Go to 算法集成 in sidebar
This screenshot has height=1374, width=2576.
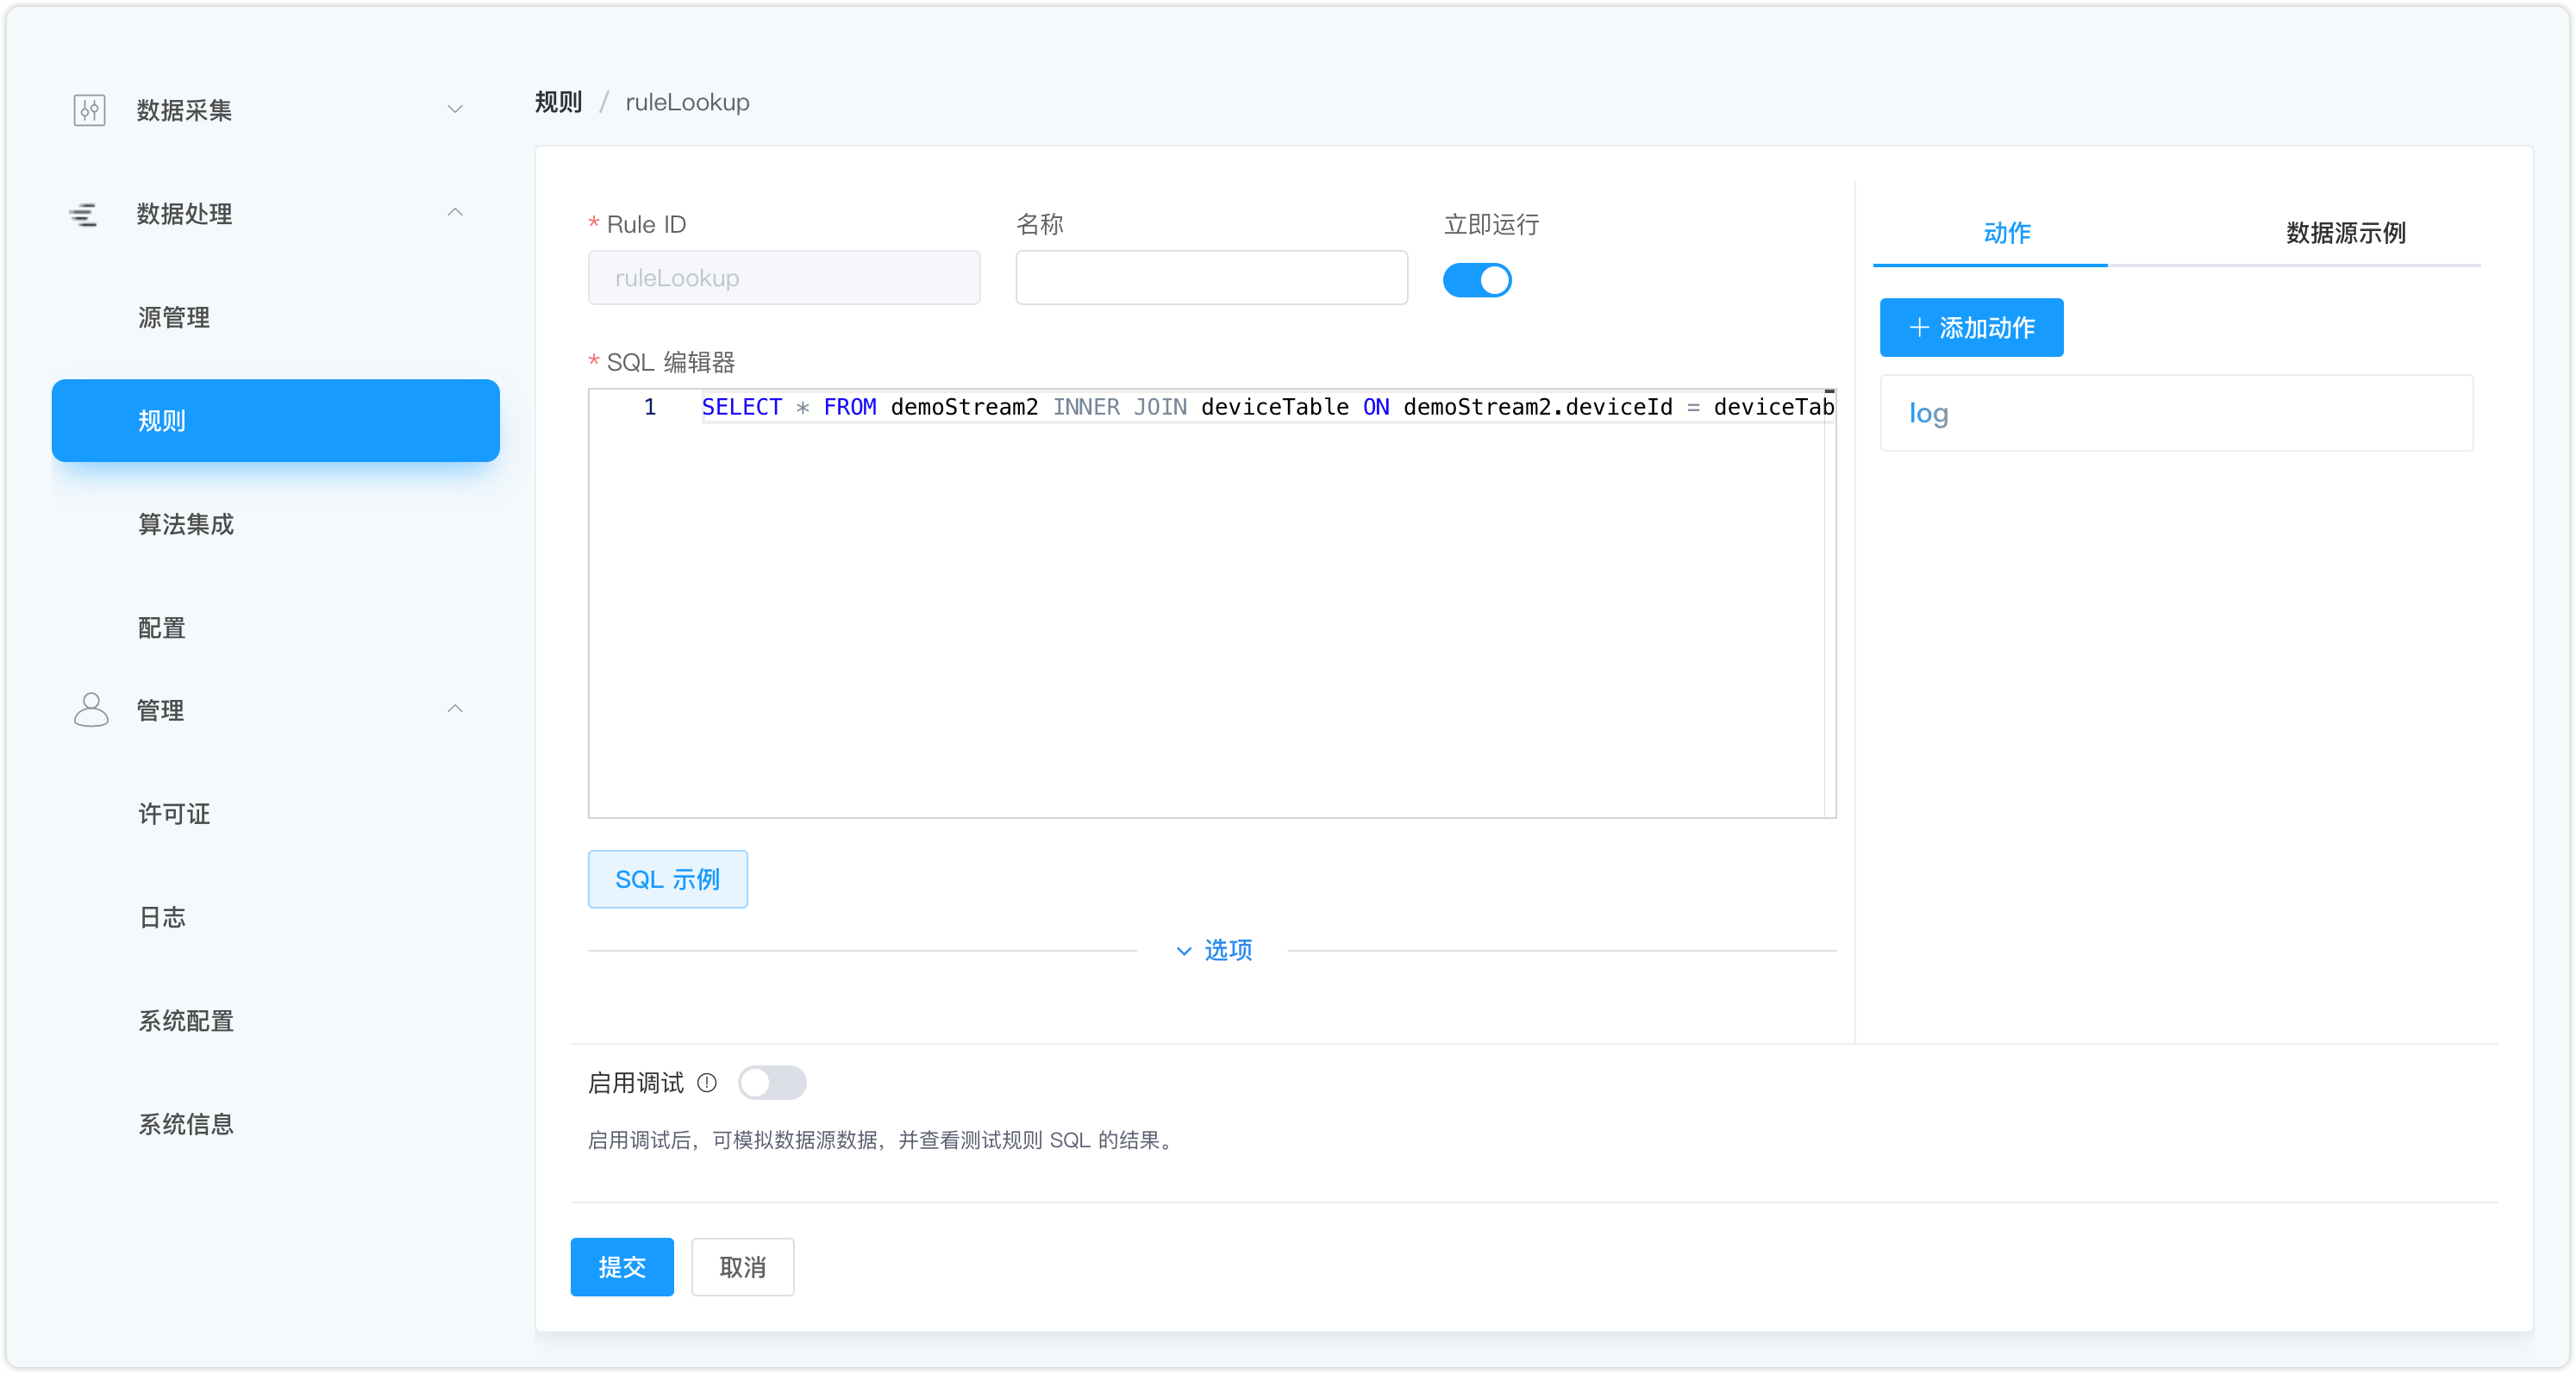[186, 524]
